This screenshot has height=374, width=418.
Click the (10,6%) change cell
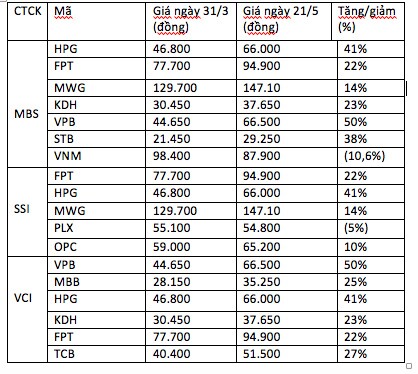(371, 157)
